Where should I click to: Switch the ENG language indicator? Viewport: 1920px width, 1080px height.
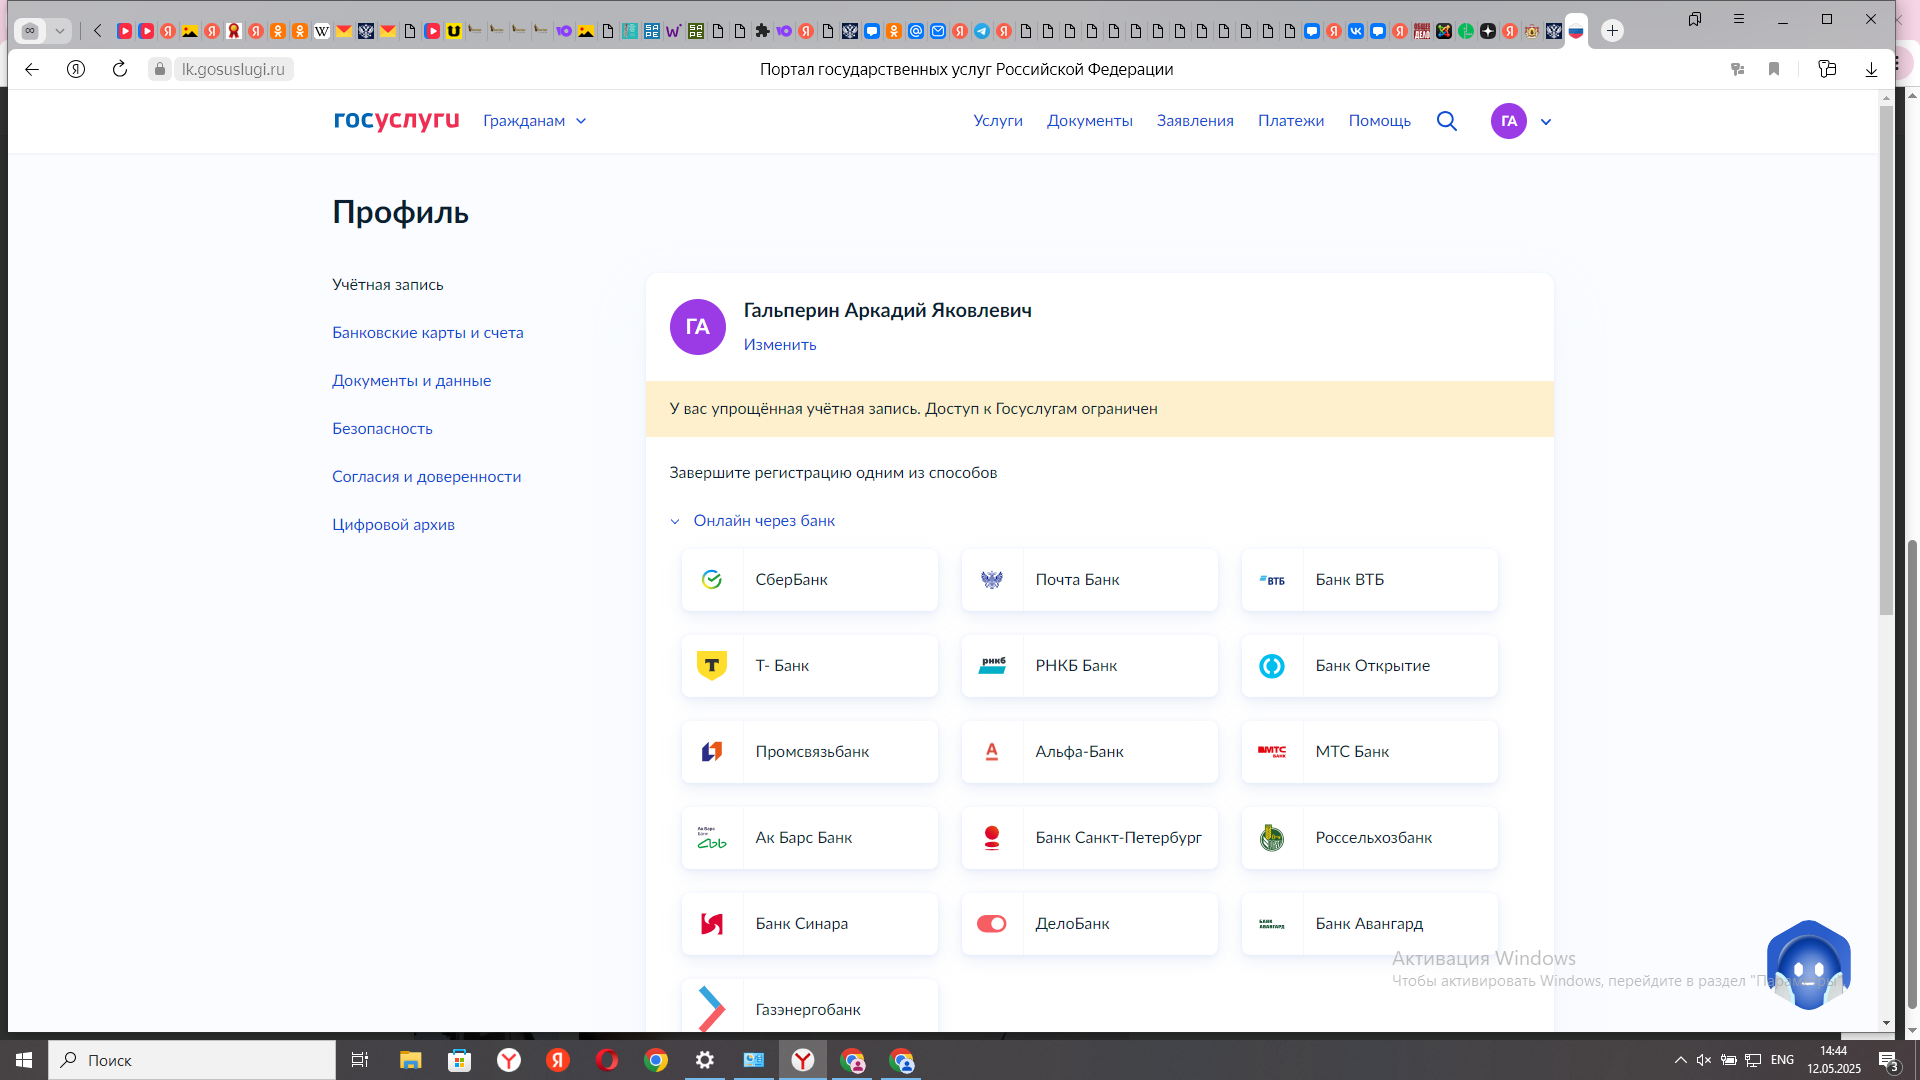tap(1782, 1060)
